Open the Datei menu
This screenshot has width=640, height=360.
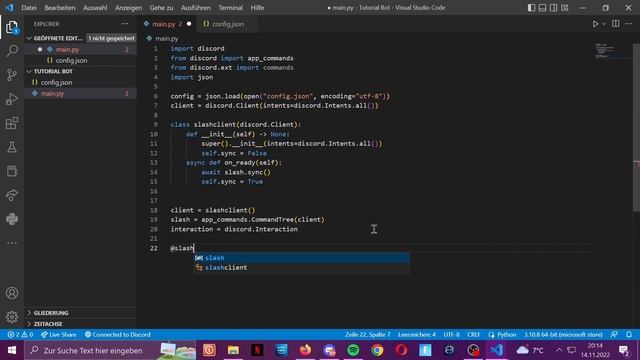pyautogui.click(x=29, y=8)
